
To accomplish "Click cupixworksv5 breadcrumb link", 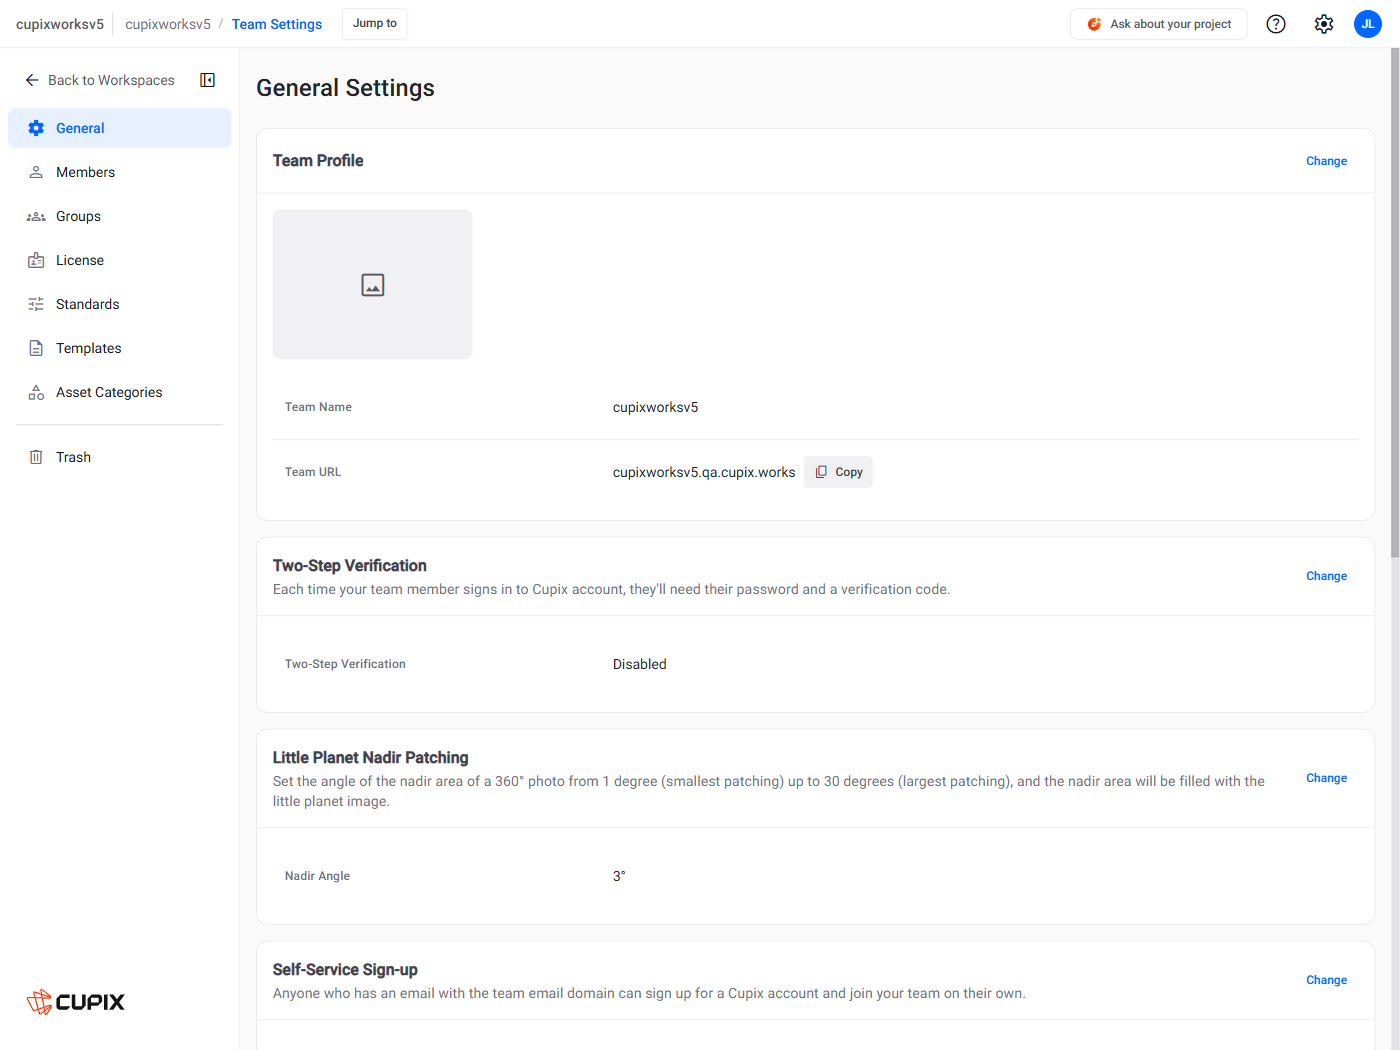I will click(x=168, y=24).
